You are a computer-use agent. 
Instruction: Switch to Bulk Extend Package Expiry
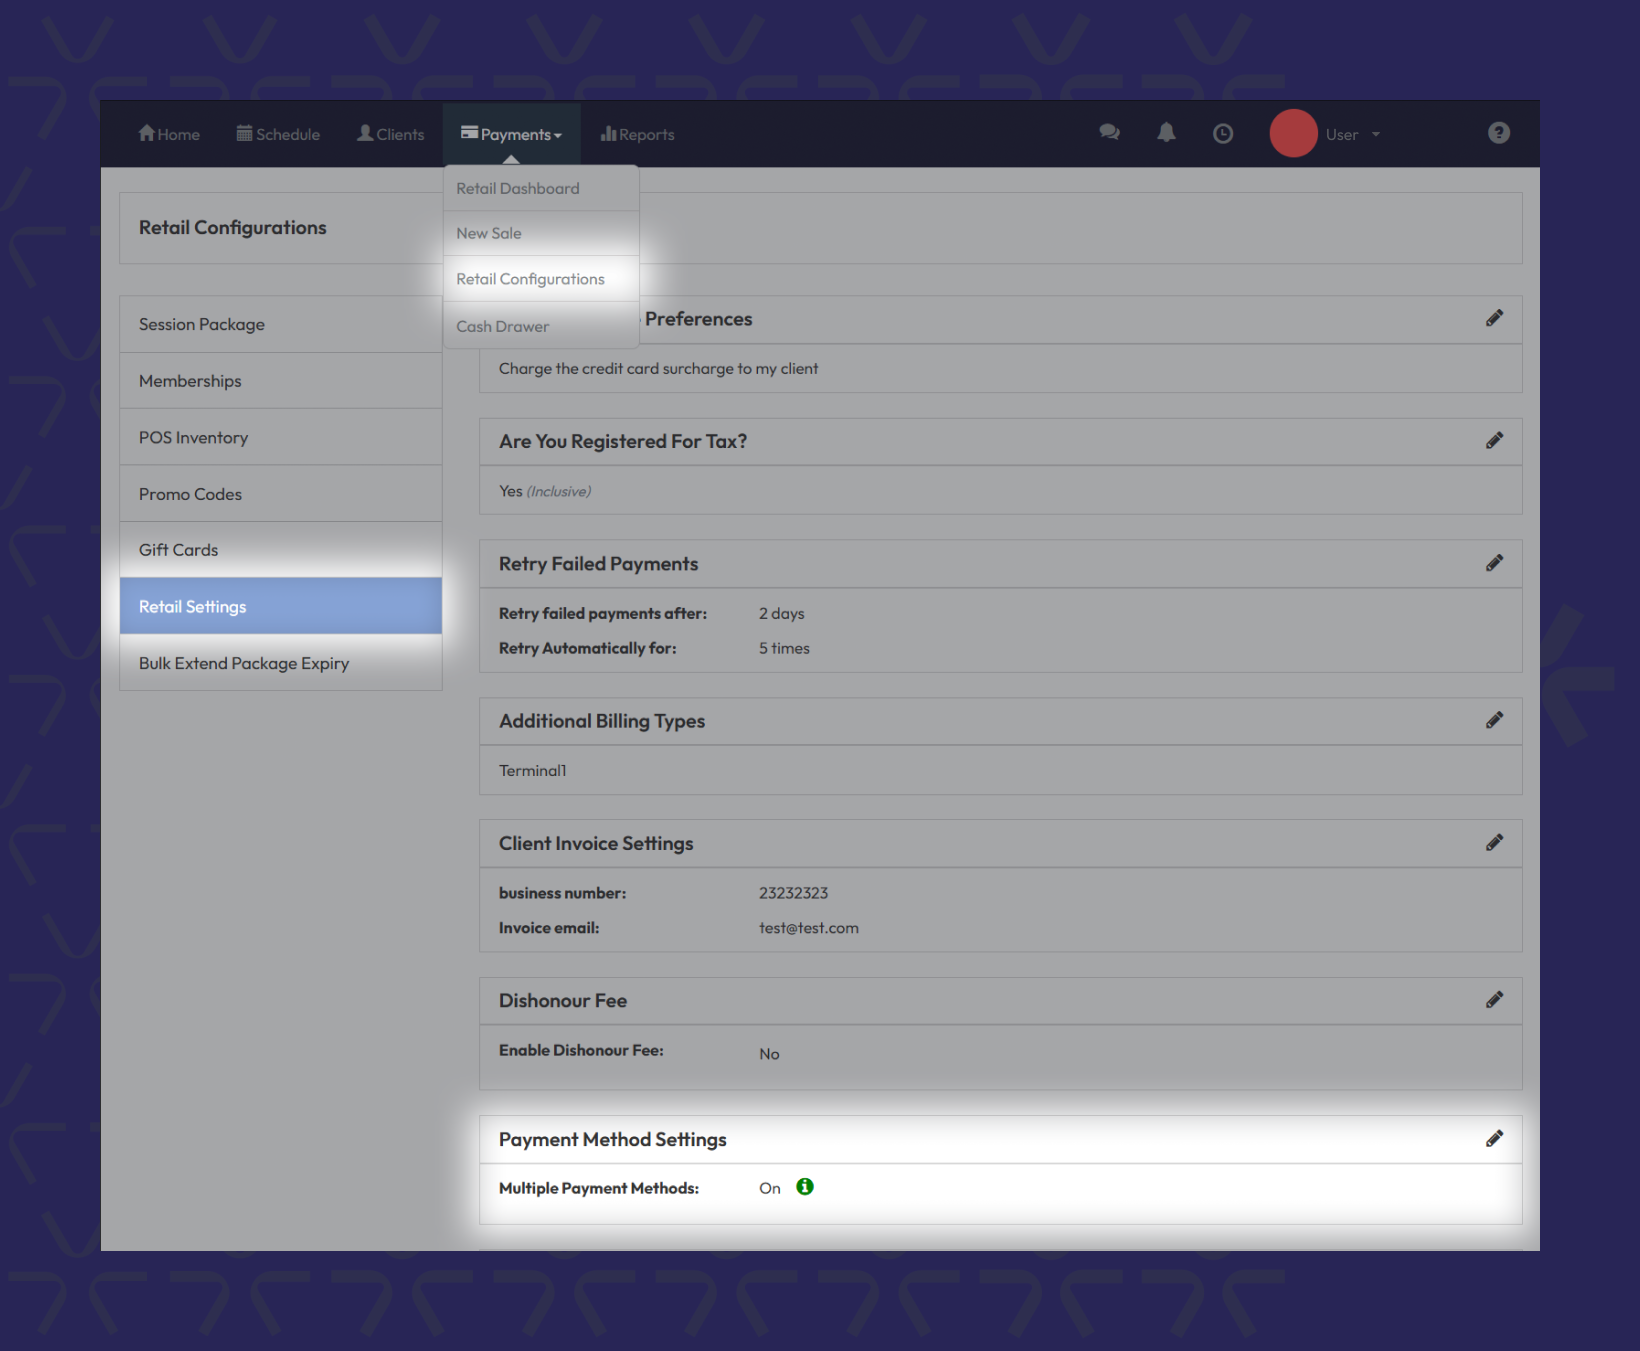pos(244,663)
